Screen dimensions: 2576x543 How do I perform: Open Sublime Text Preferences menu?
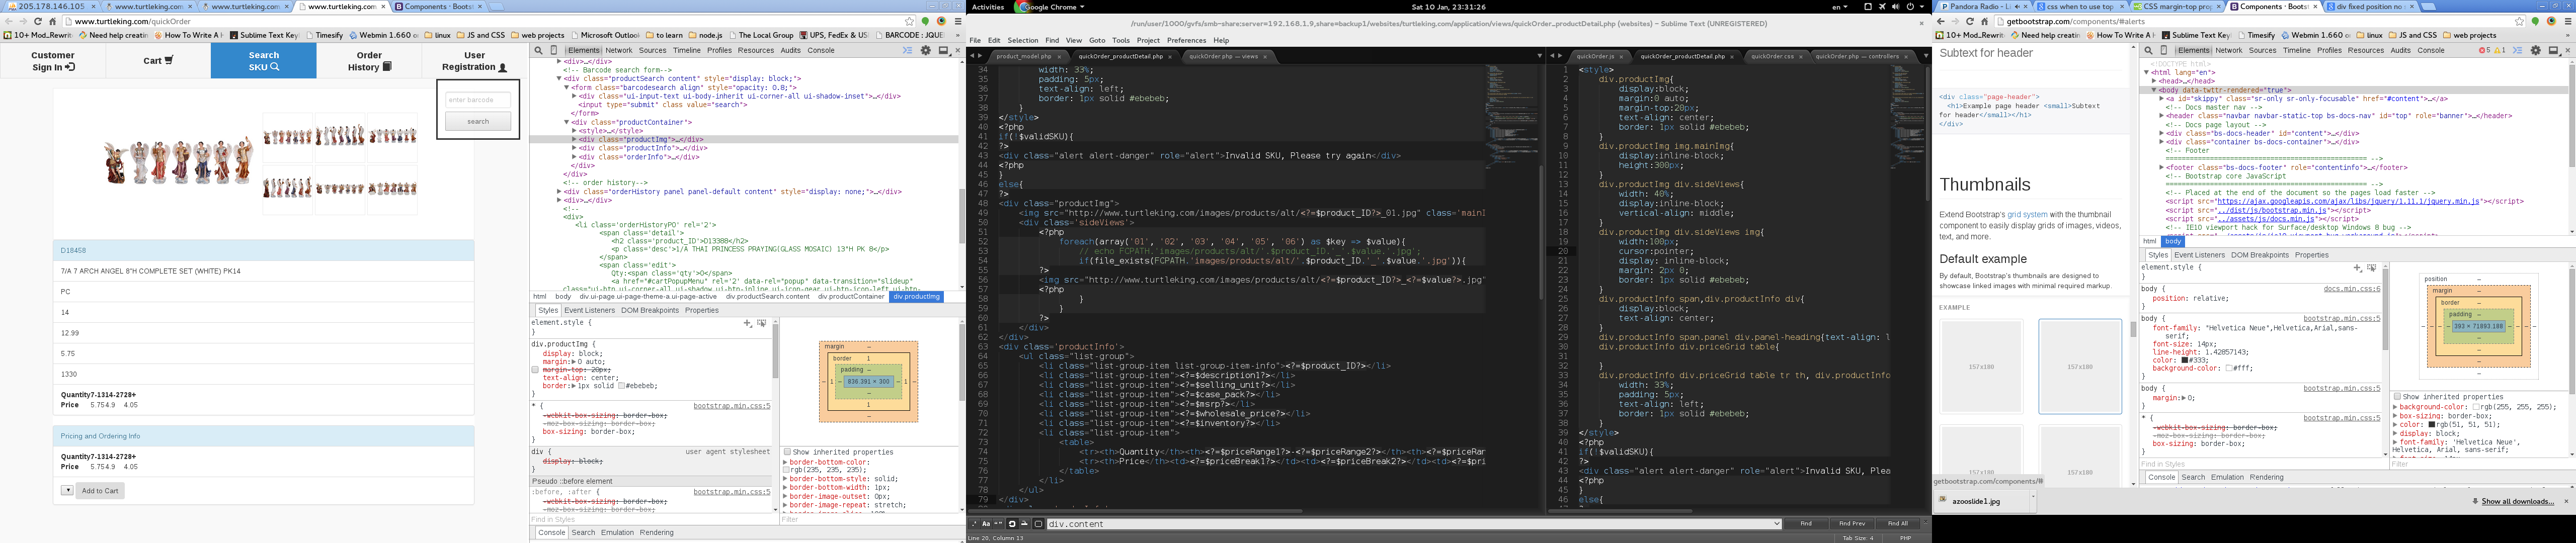pos(1186,41)
